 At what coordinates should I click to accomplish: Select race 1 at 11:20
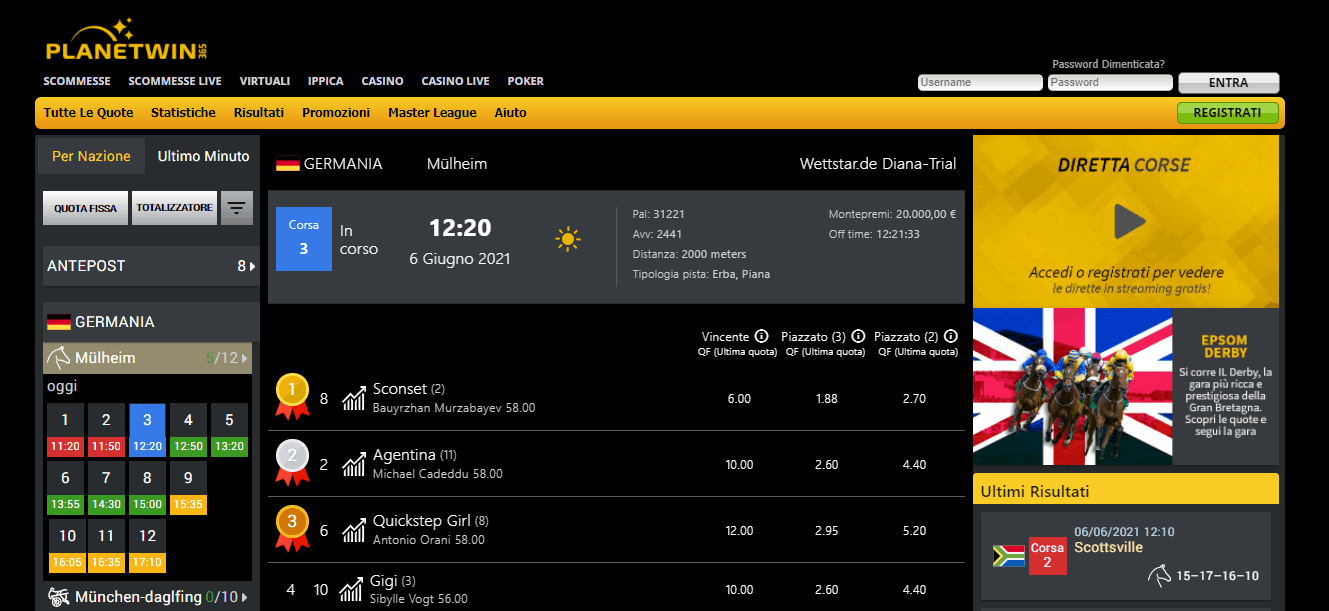65,430
